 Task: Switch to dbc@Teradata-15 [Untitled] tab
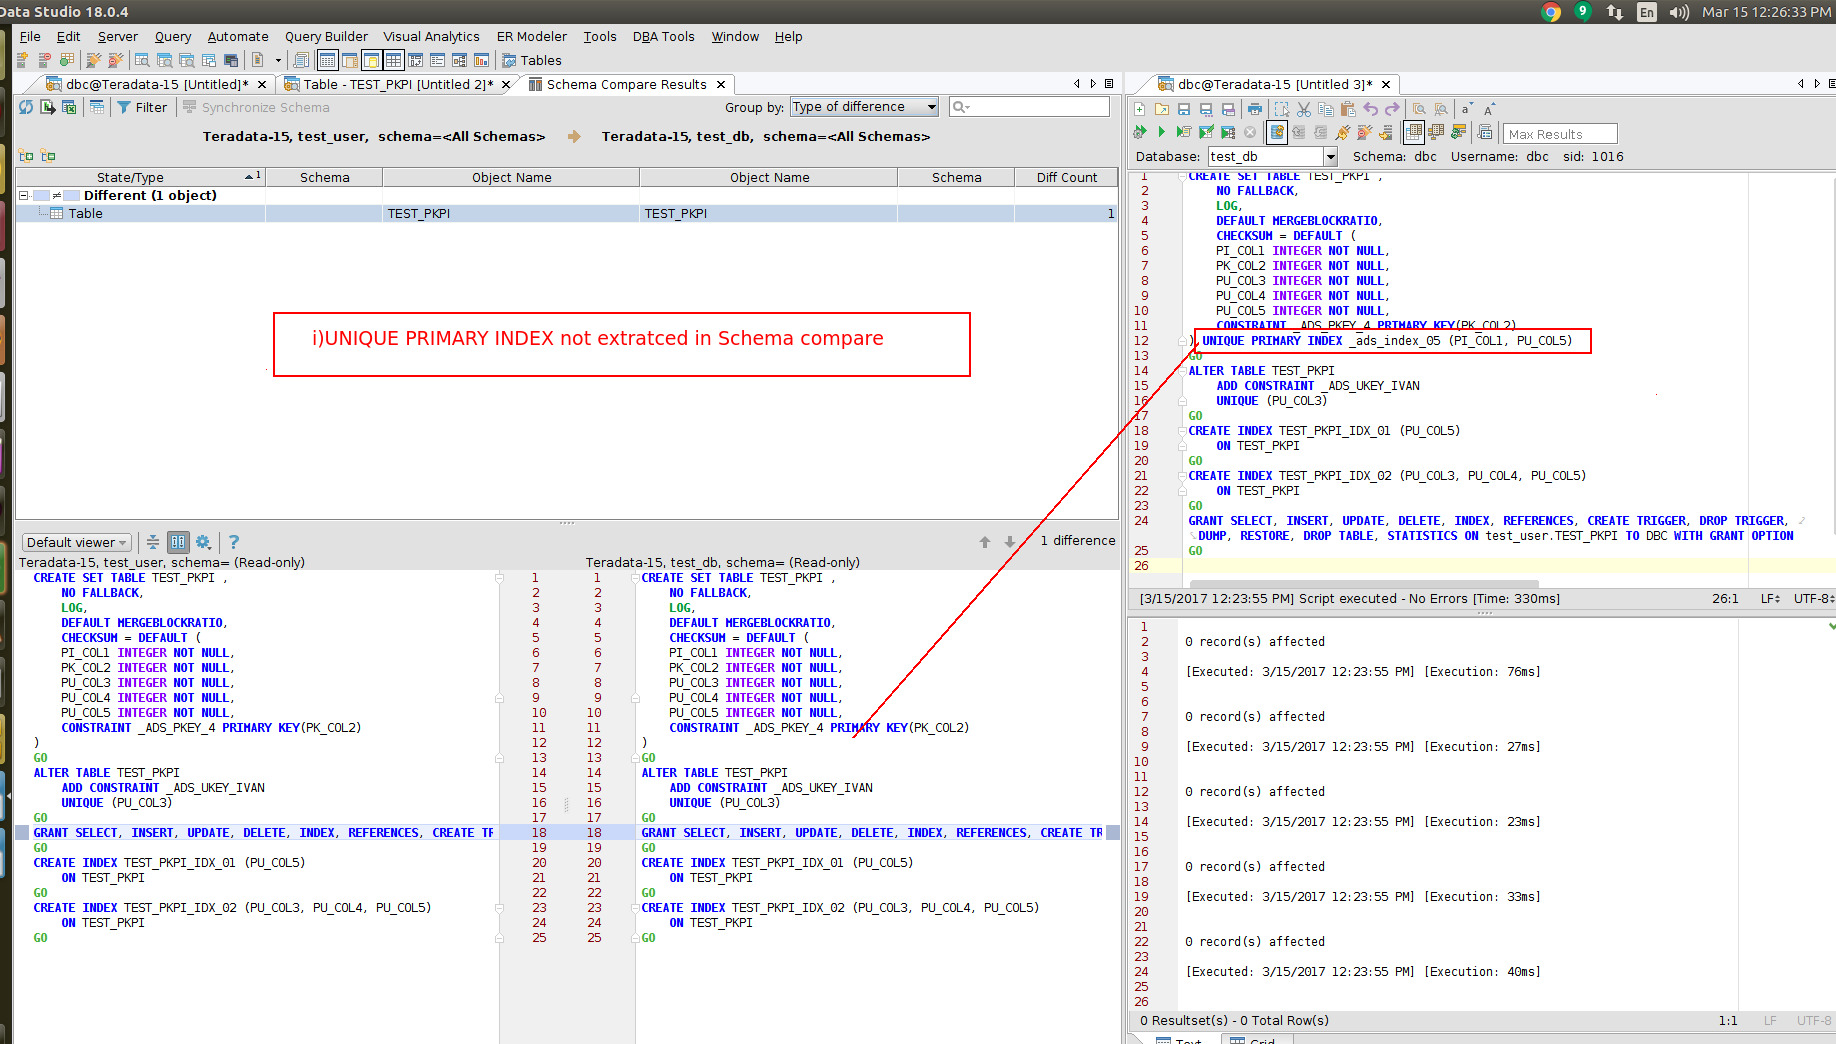point(157,84)
